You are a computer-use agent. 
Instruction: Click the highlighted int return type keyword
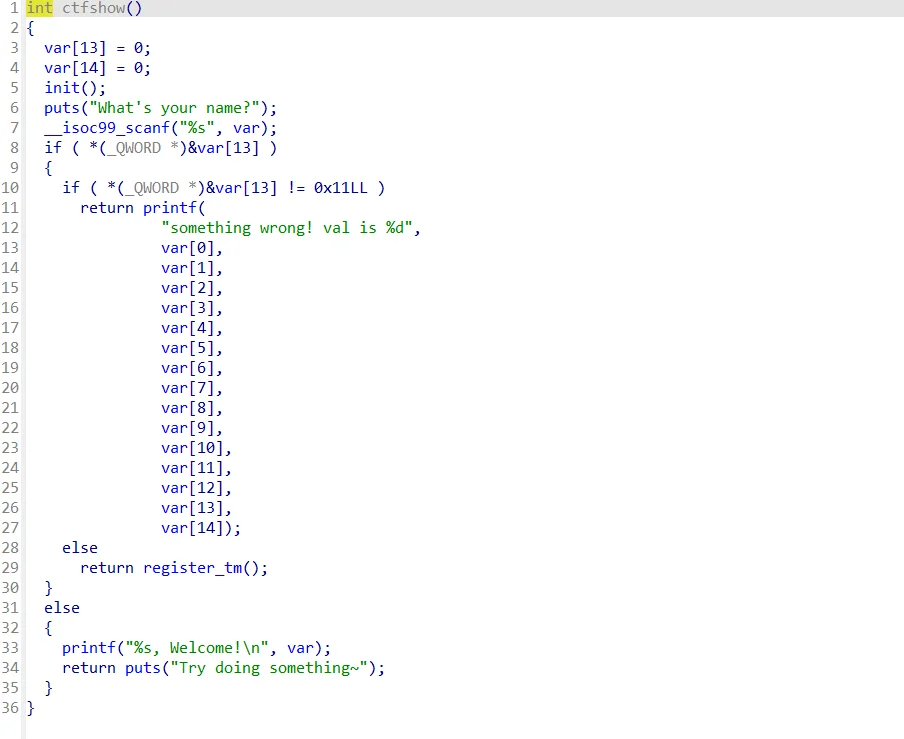(x=39, y=8)
